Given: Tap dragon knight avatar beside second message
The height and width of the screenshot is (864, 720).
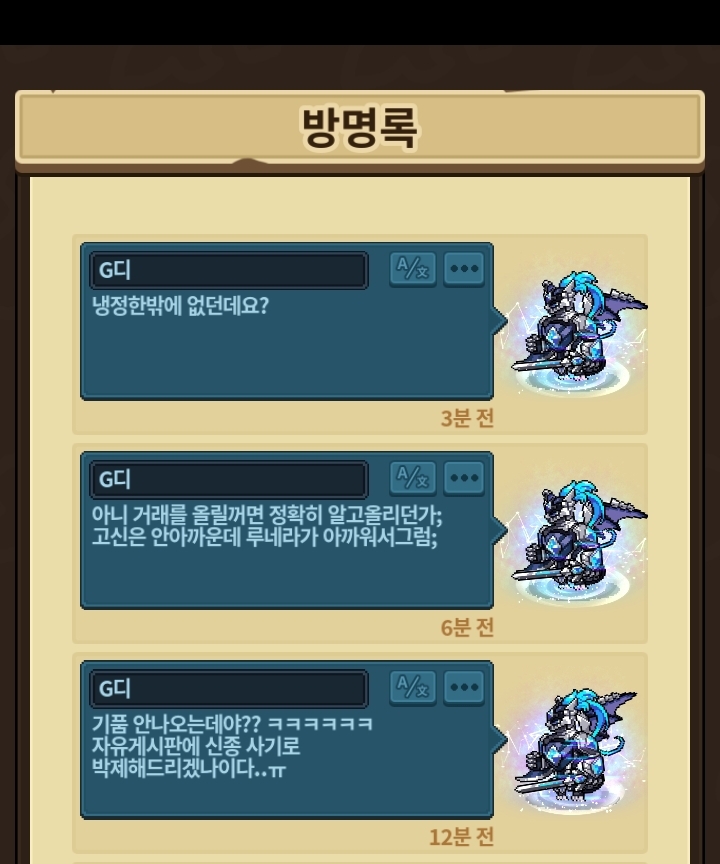Looking at the screenshot, I should click(x=575, y=540).
